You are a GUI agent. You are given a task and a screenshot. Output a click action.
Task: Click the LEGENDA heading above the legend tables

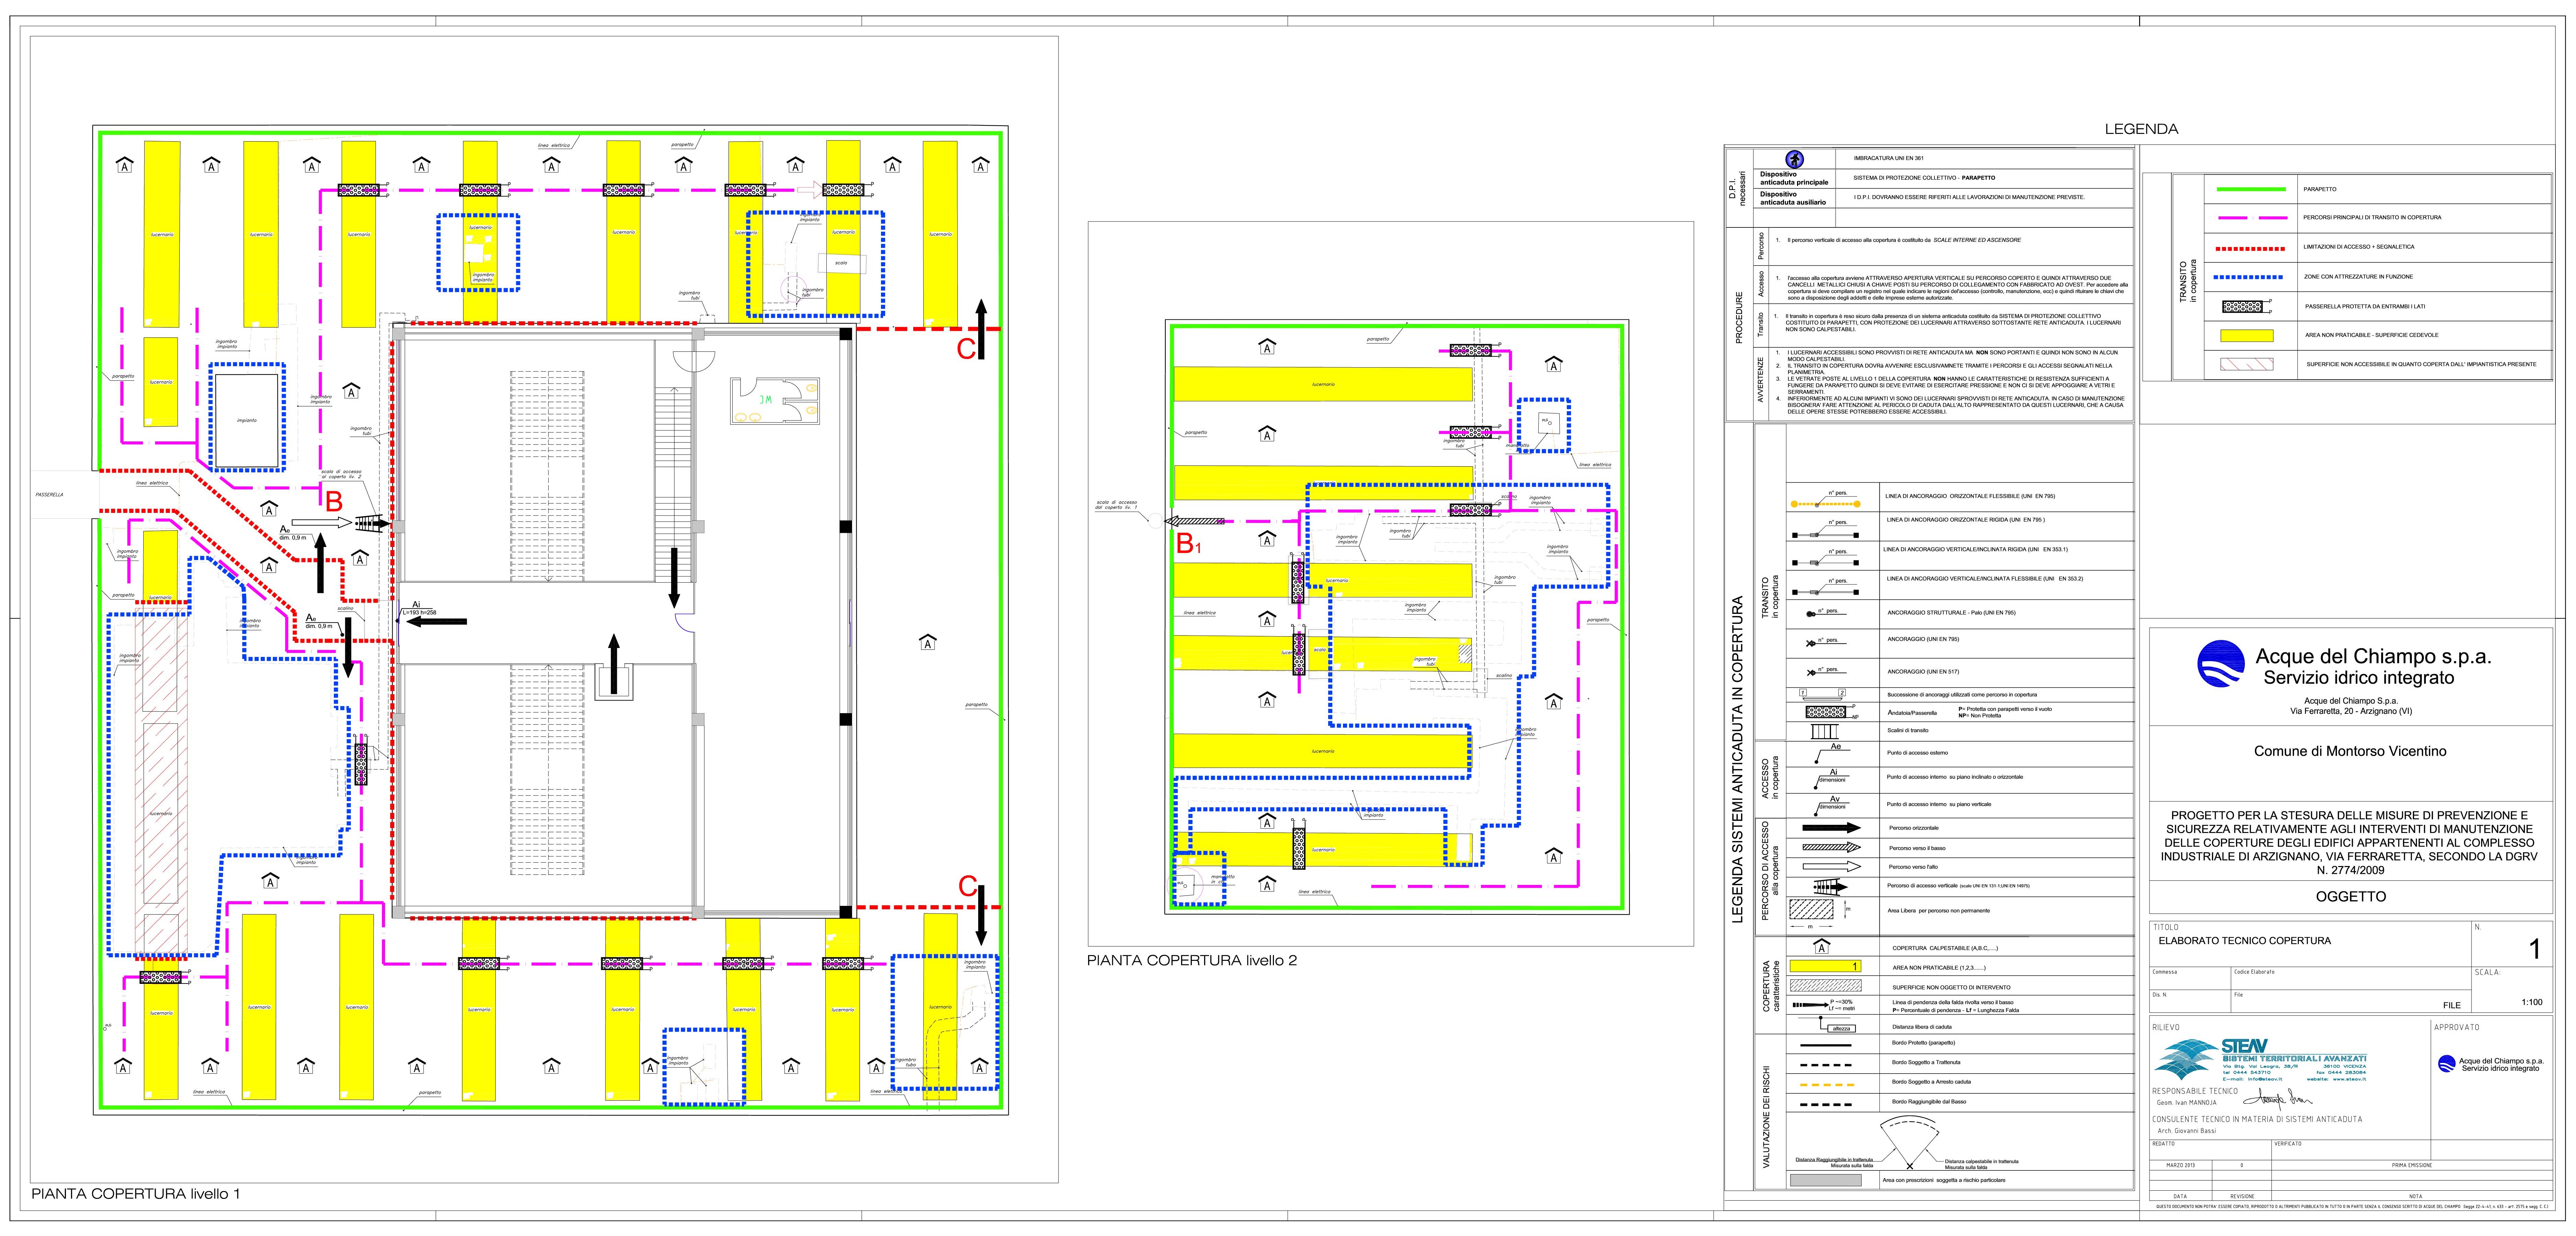click(2141, 129)
